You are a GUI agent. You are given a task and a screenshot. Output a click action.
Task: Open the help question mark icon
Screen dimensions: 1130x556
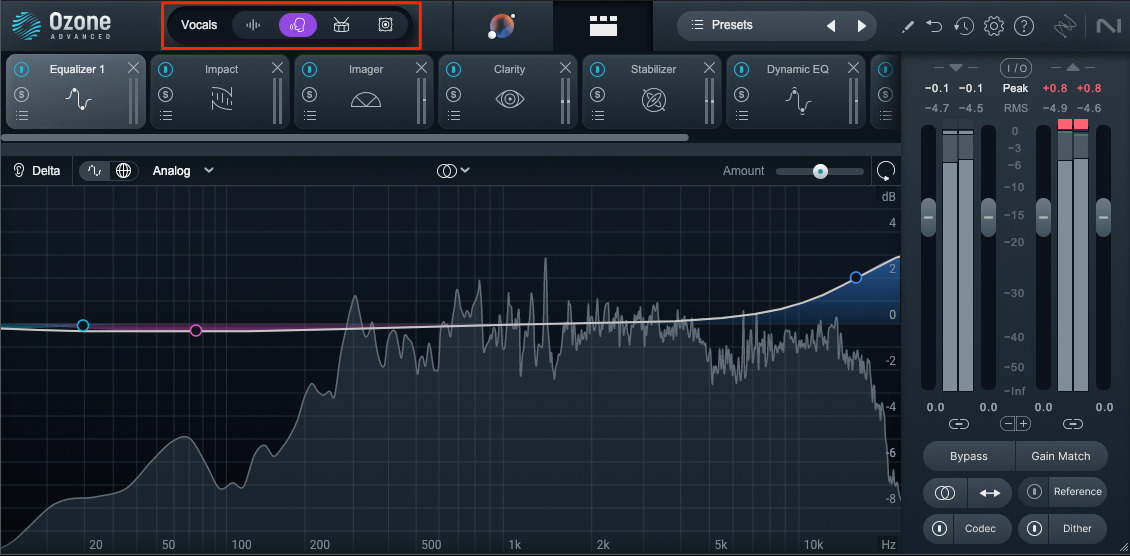(1024, 27)
